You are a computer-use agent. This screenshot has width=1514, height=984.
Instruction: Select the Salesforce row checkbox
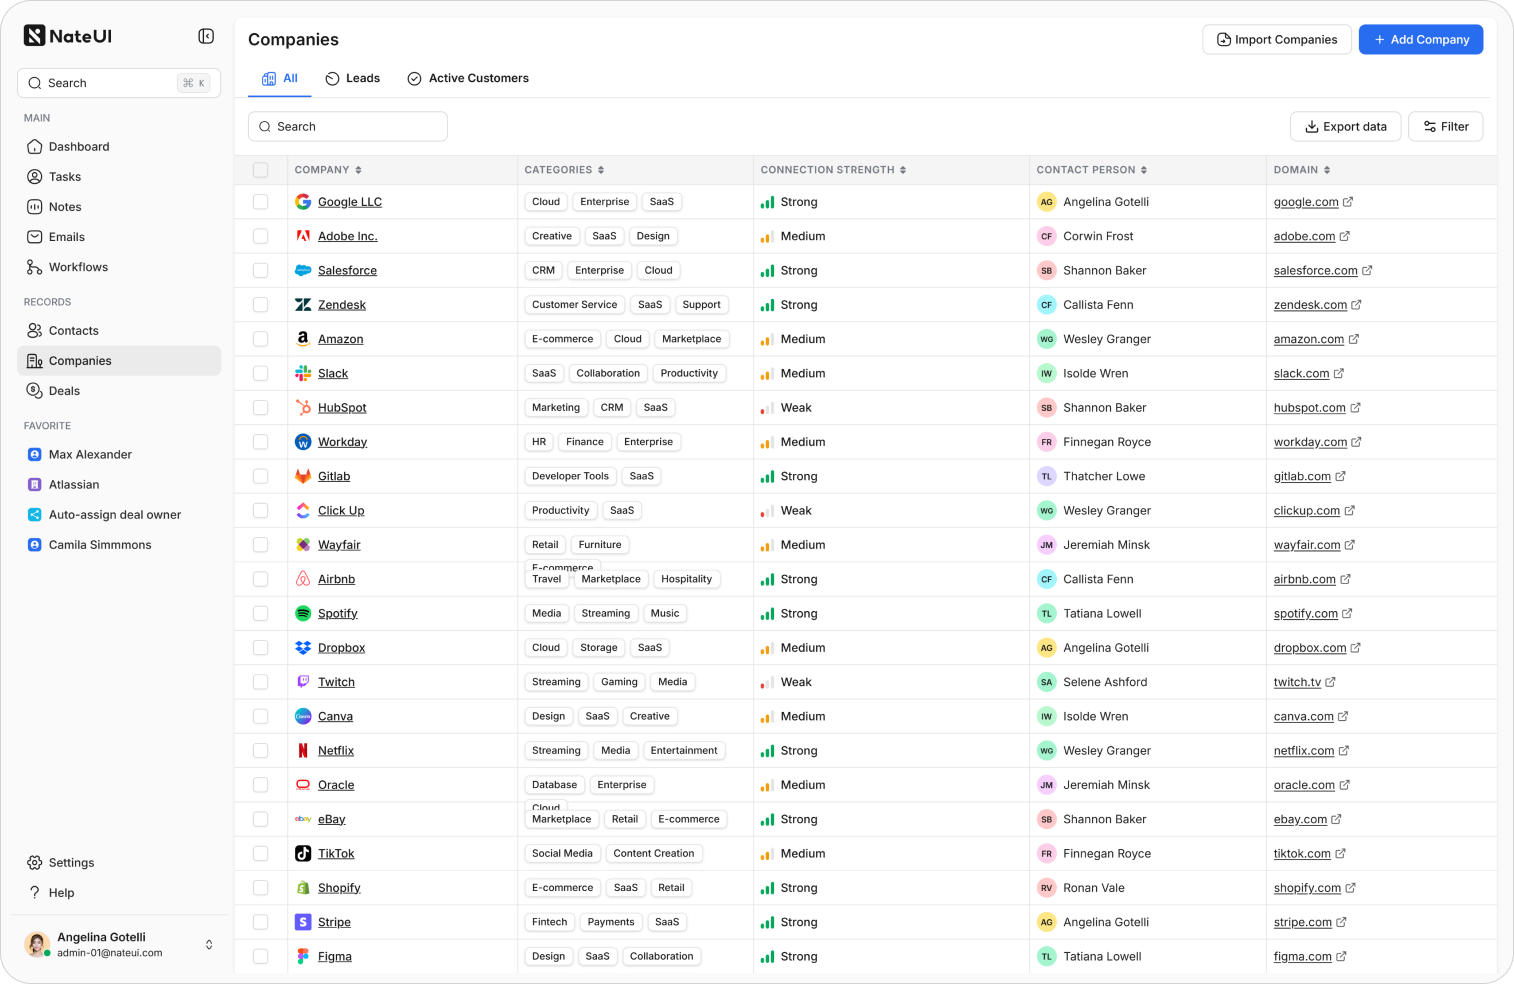tap(261, 270)
